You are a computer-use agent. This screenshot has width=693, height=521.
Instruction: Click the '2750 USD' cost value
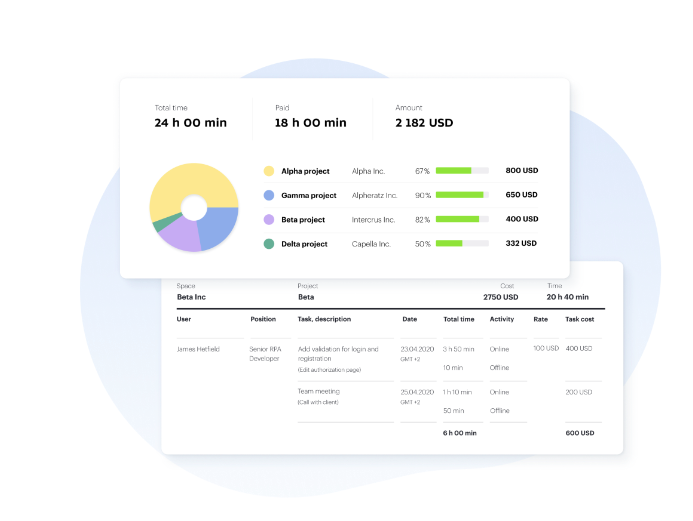tap(501, 297)
